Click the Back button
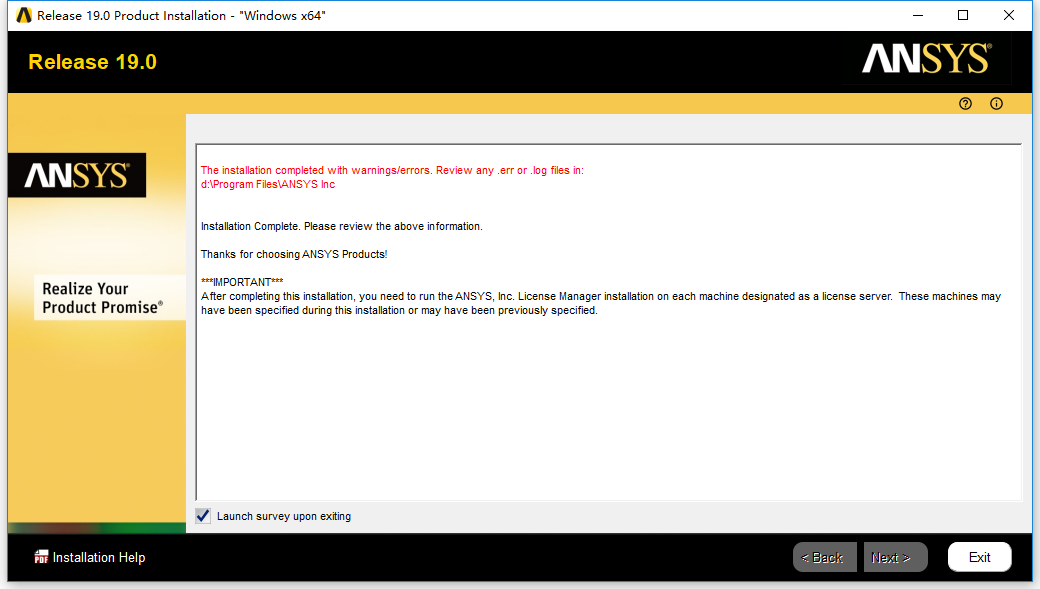 pos(824,557)
